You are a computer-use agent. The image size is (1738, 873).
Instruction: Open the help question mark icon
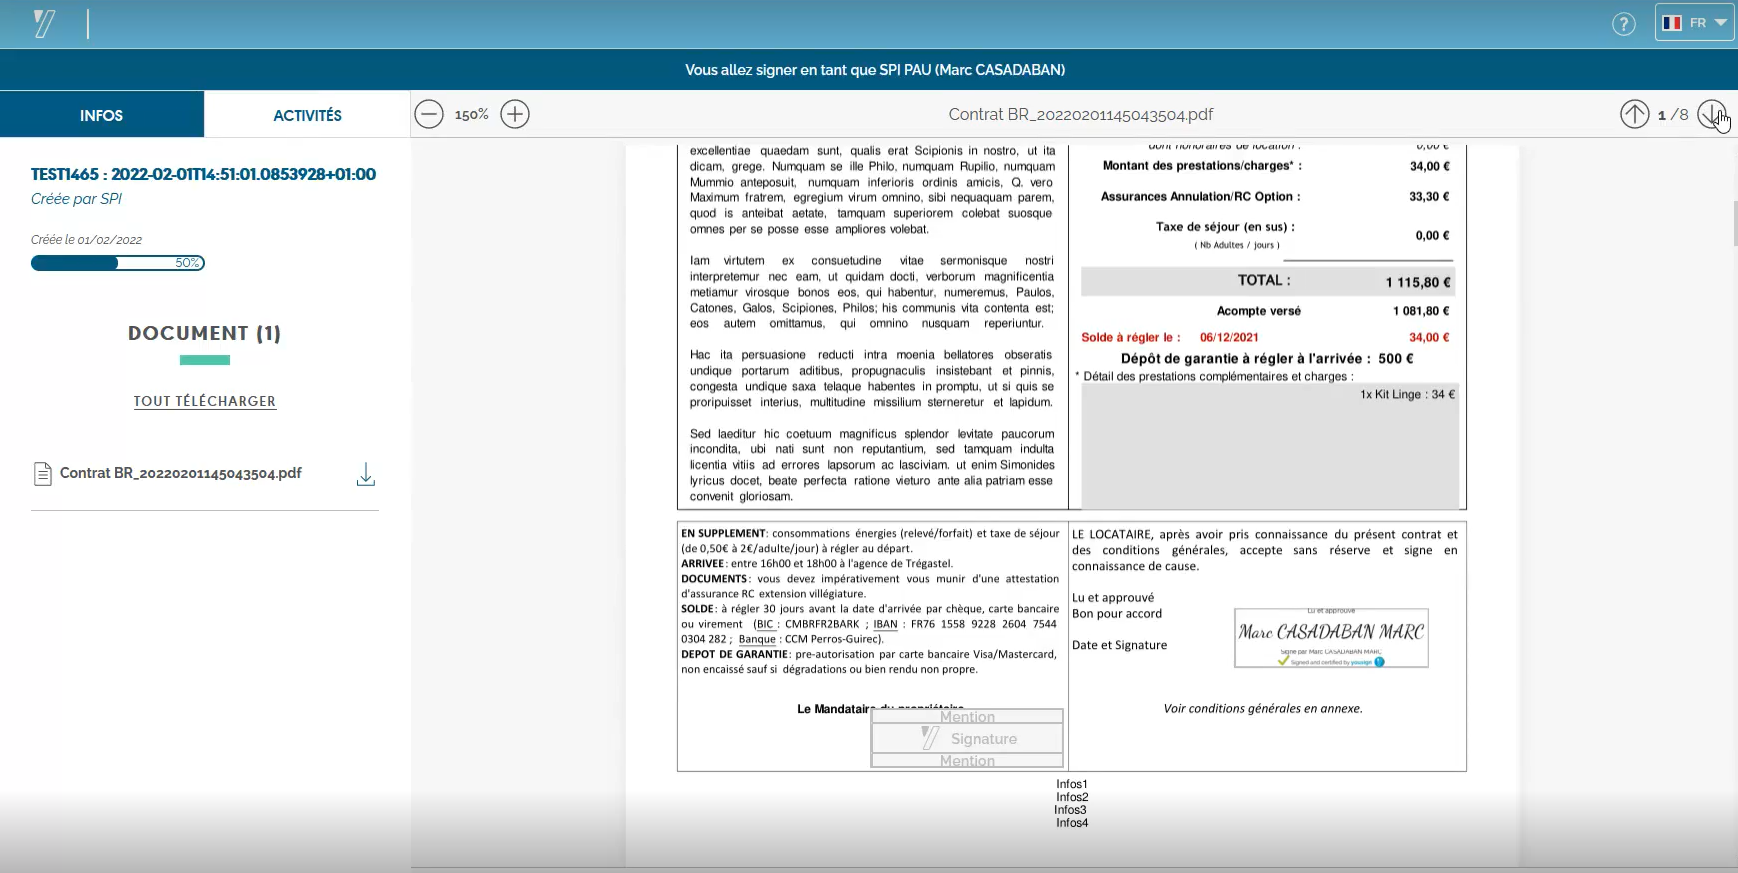1624,24
